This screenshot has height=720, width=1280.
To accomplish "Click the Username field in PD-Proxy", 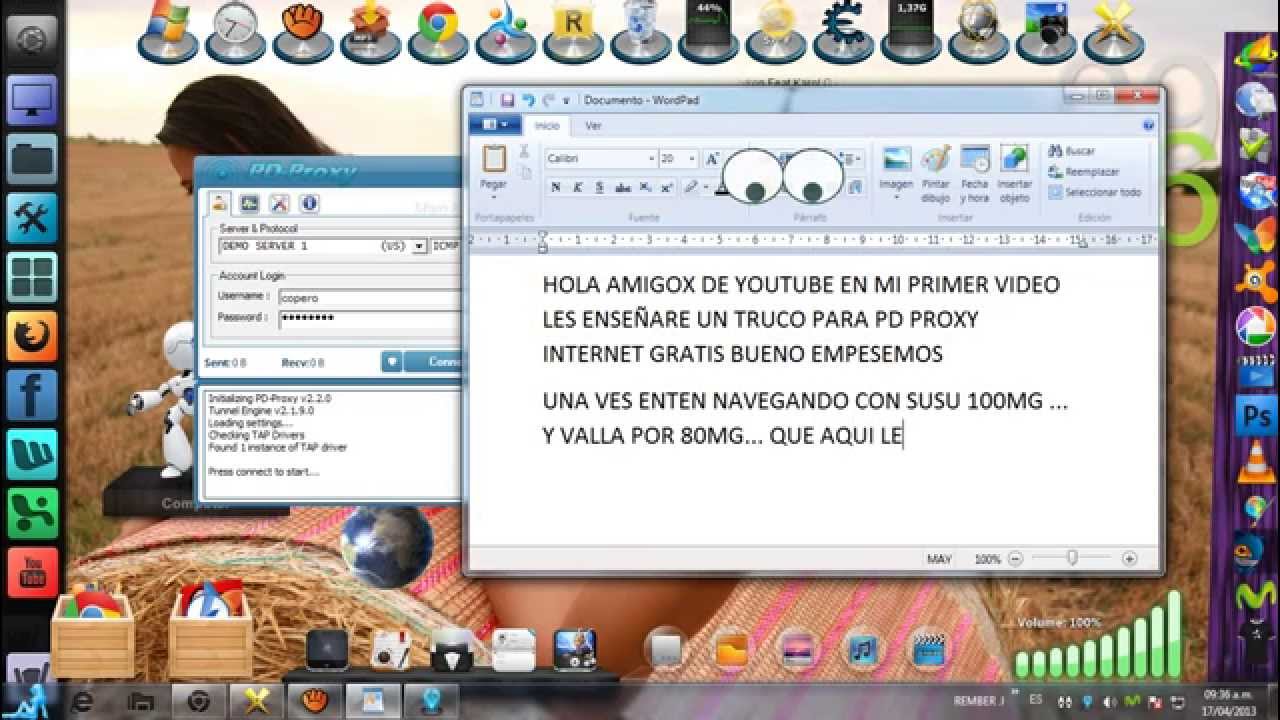I will 369,297.
